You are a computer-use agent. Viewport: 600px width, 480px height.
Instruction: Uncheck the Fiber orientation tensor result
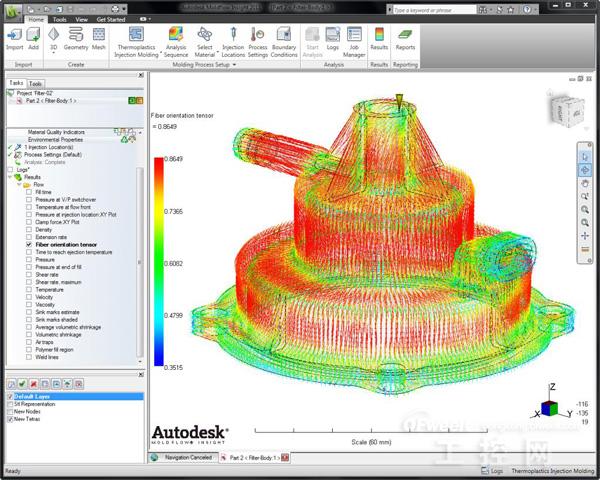29,244
